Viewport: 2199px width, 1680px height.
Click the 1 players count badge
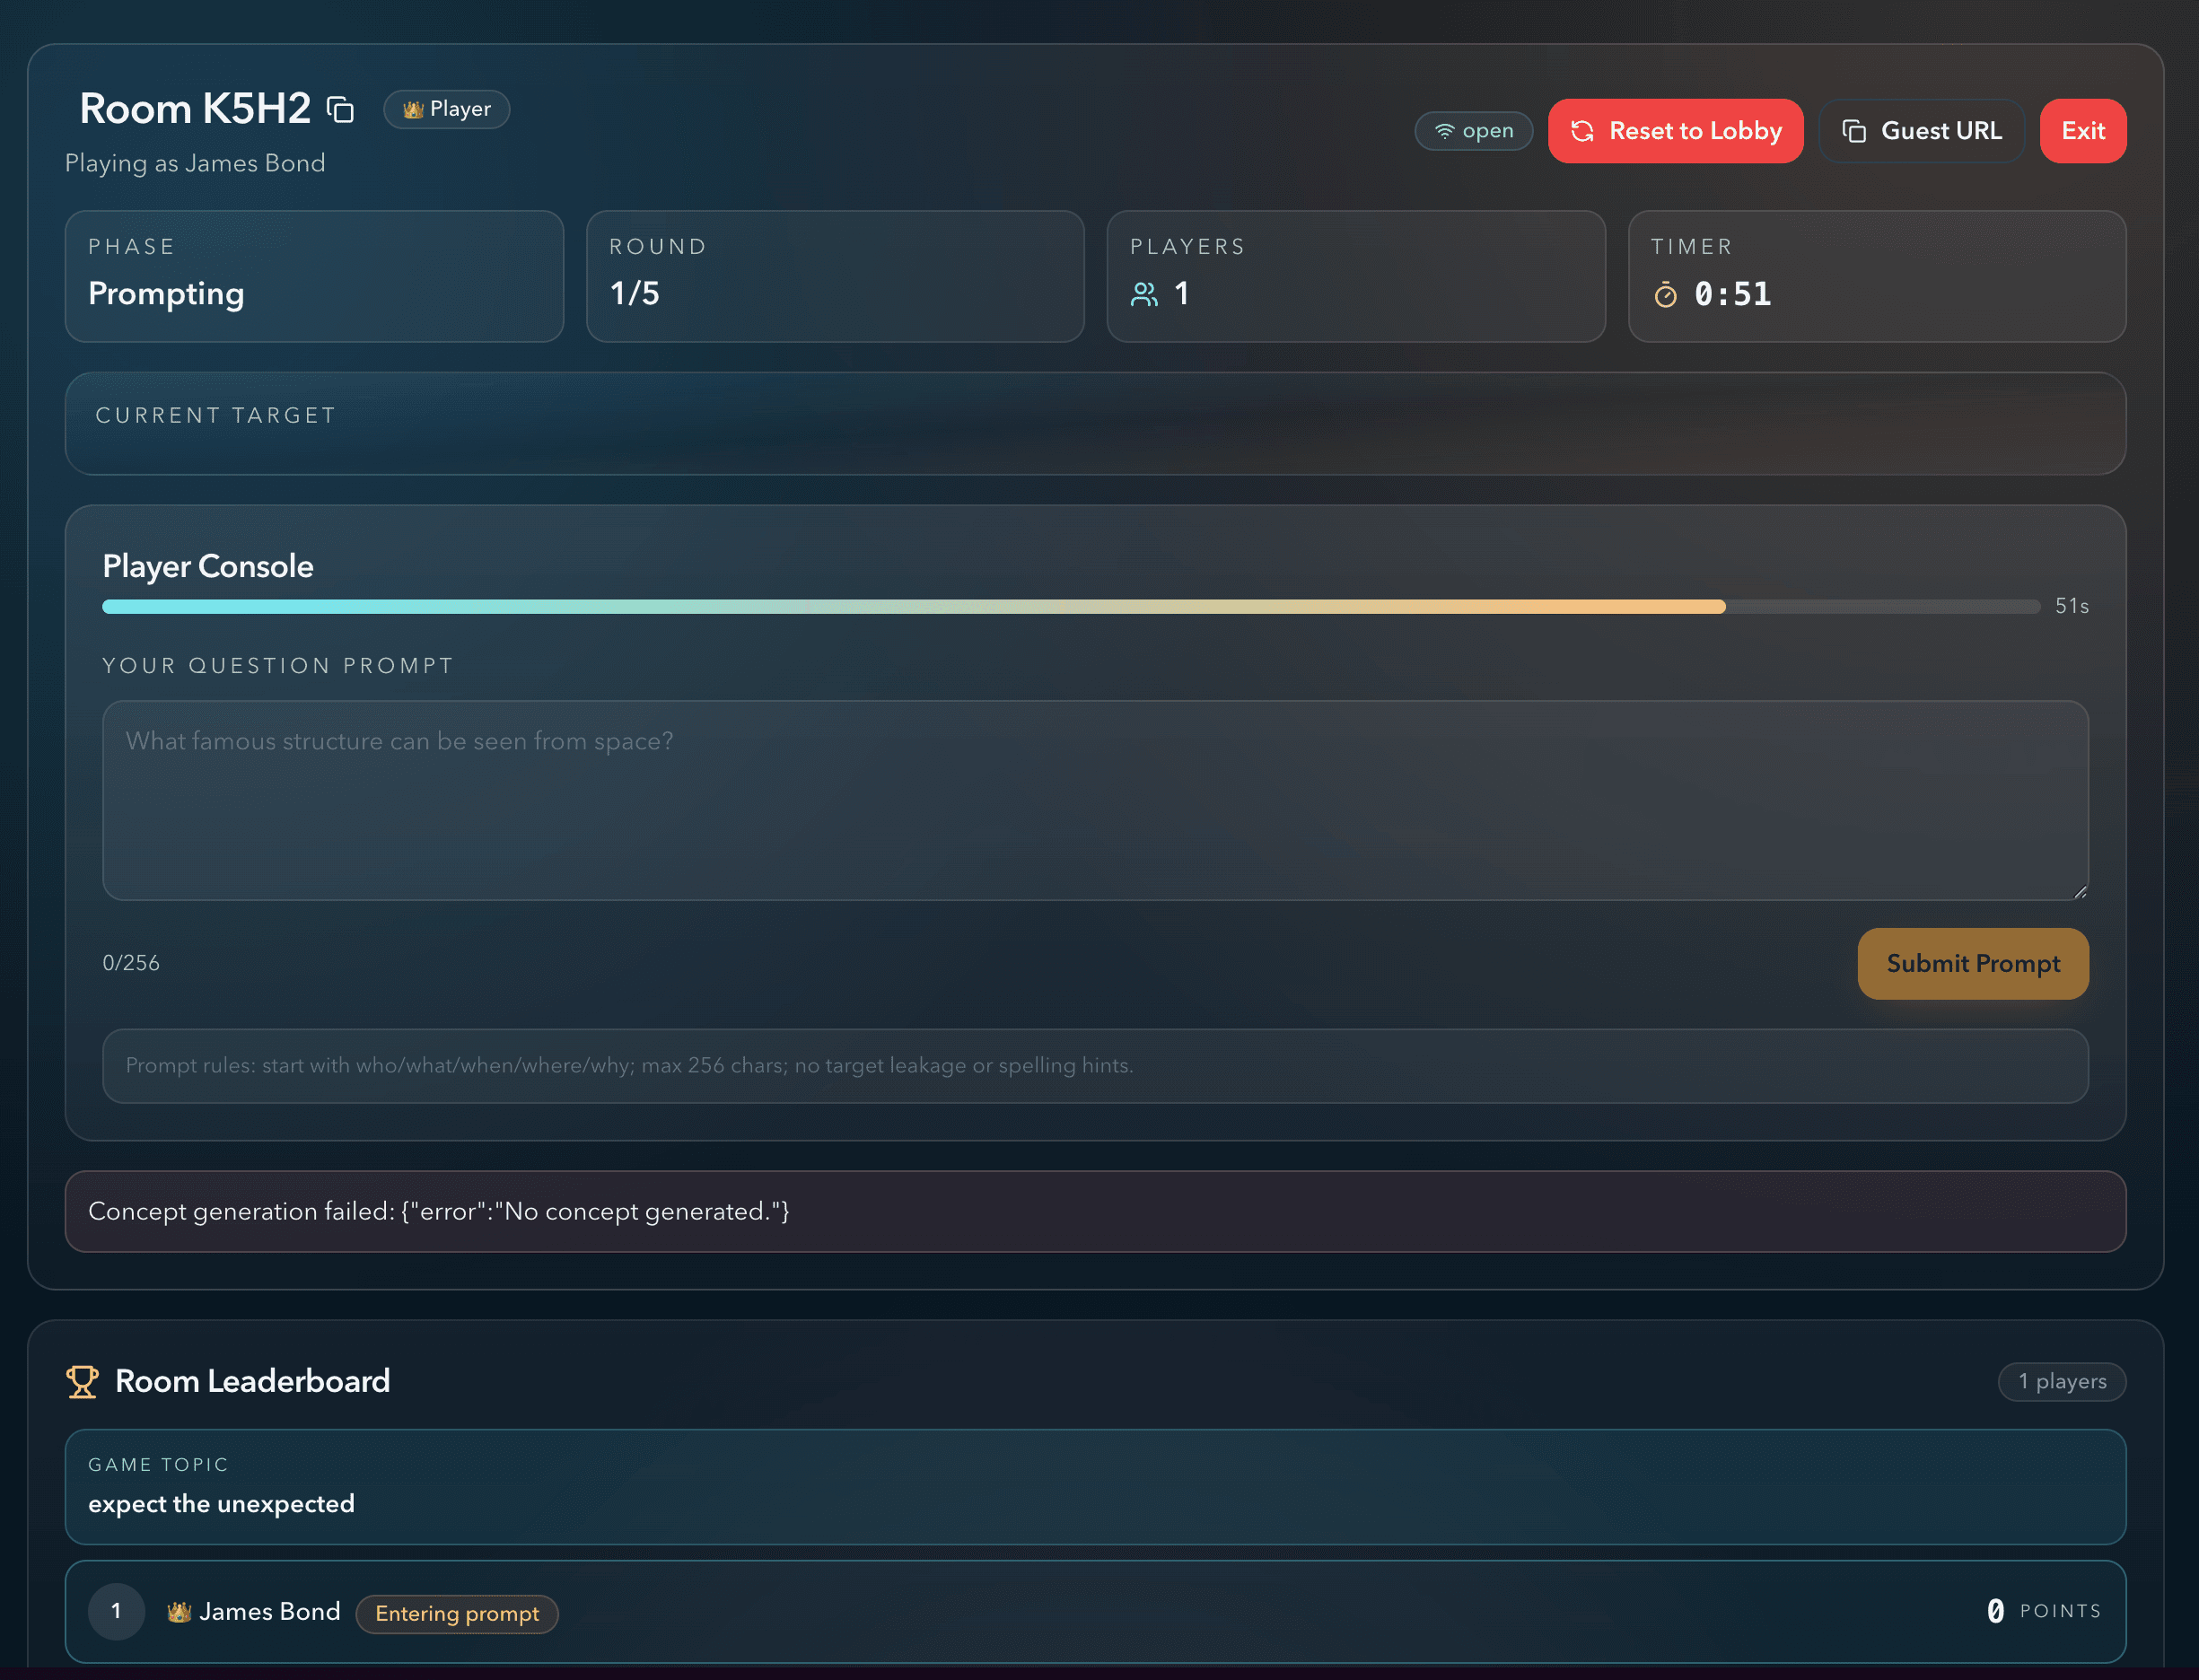click(x=2061, y=1382)
